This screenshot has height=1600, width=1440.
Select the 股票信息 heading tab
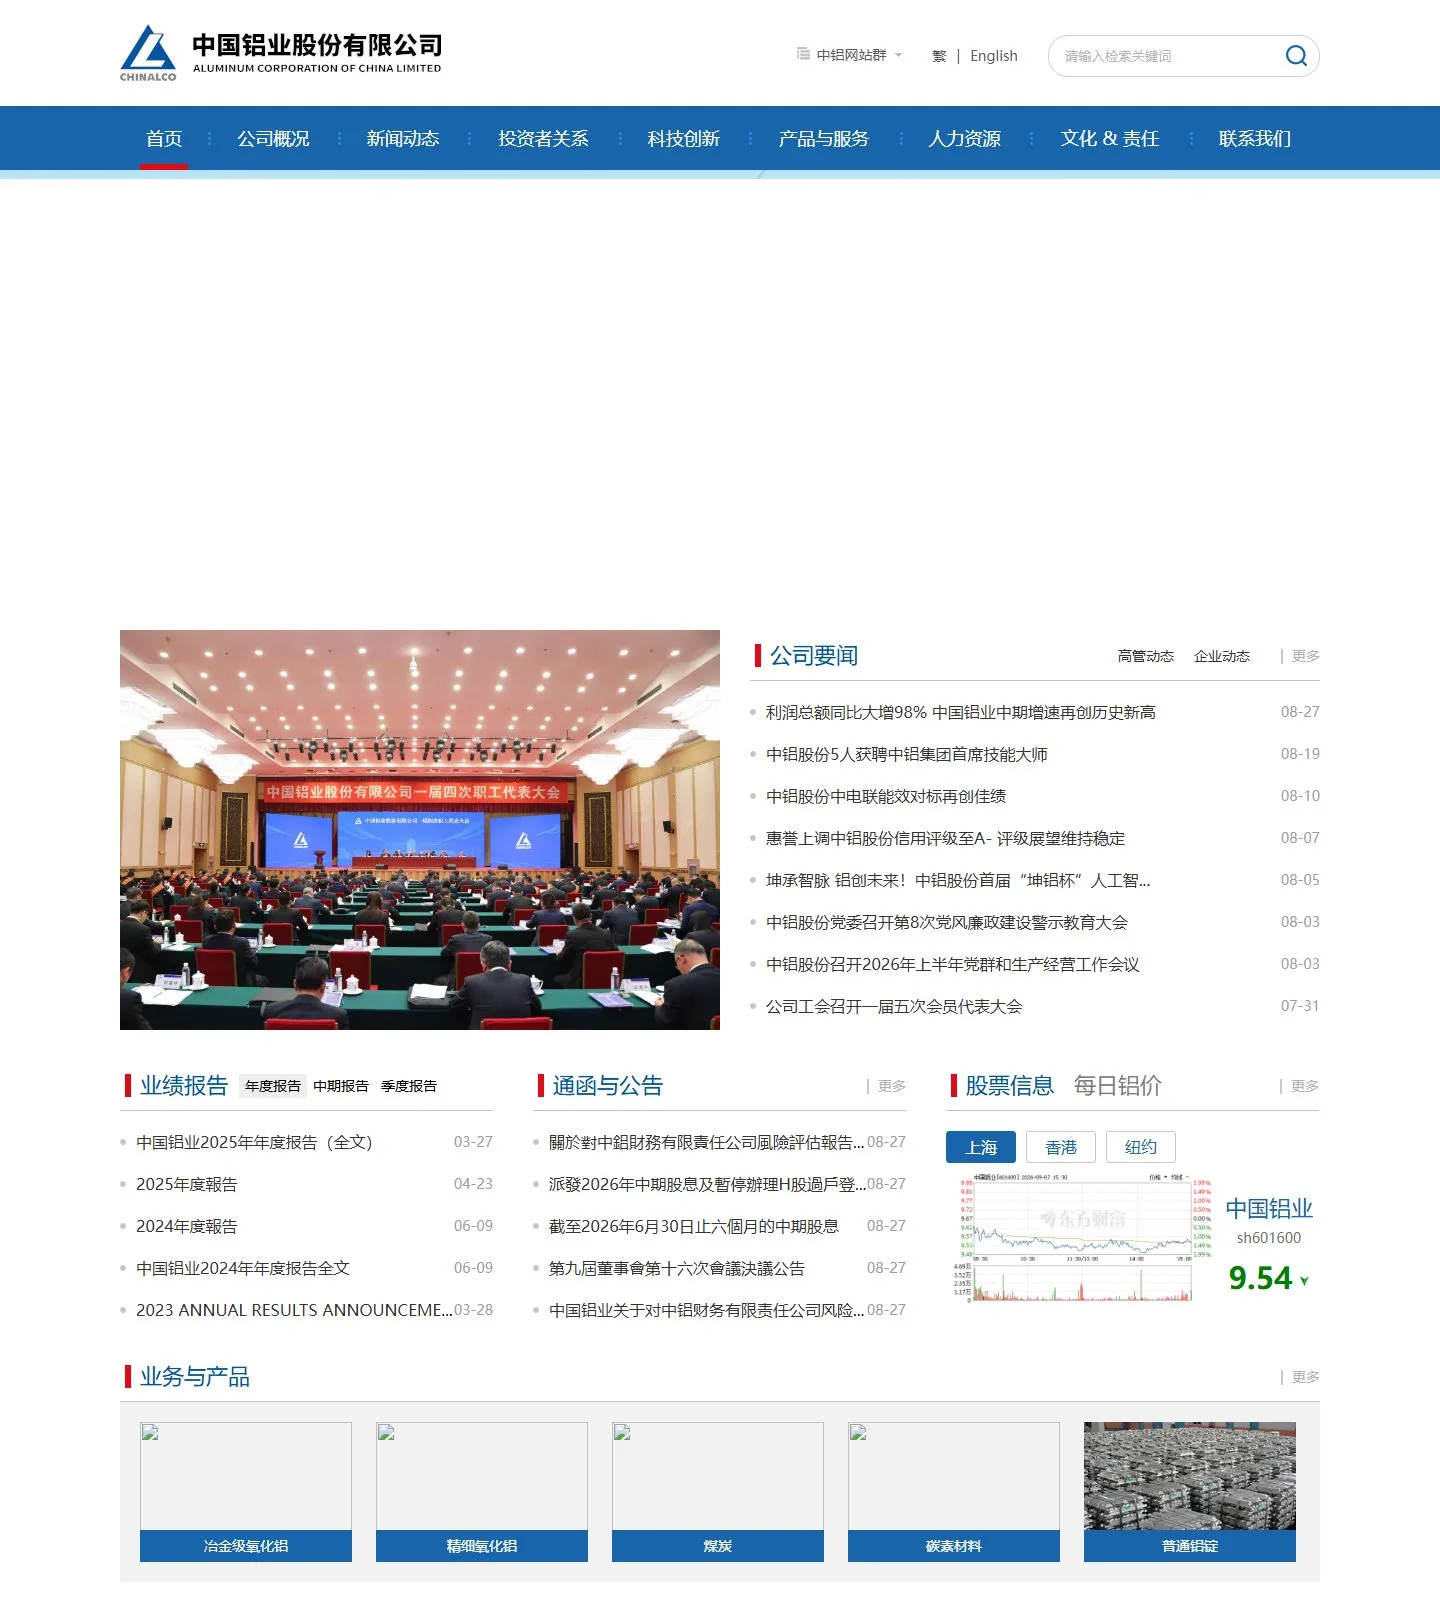tap(1009, 1086)
